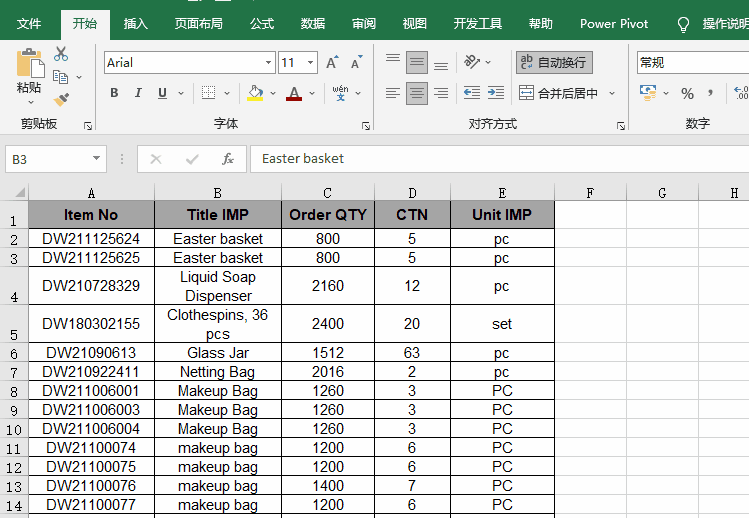The image size is (749, 518).
Task: Open the Arial font name dropdown
Action: coord(268,63)
